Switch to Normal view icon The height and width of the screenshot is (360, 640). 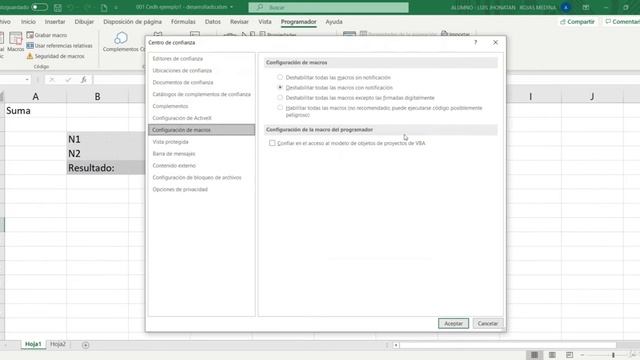[x=534, y=355]
